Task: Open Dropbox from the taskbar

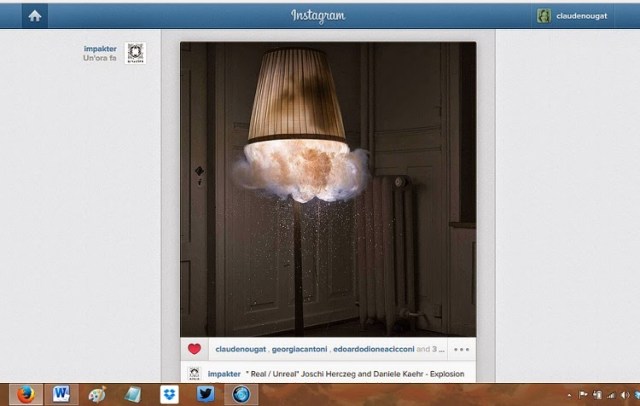Action: point(169,394)
